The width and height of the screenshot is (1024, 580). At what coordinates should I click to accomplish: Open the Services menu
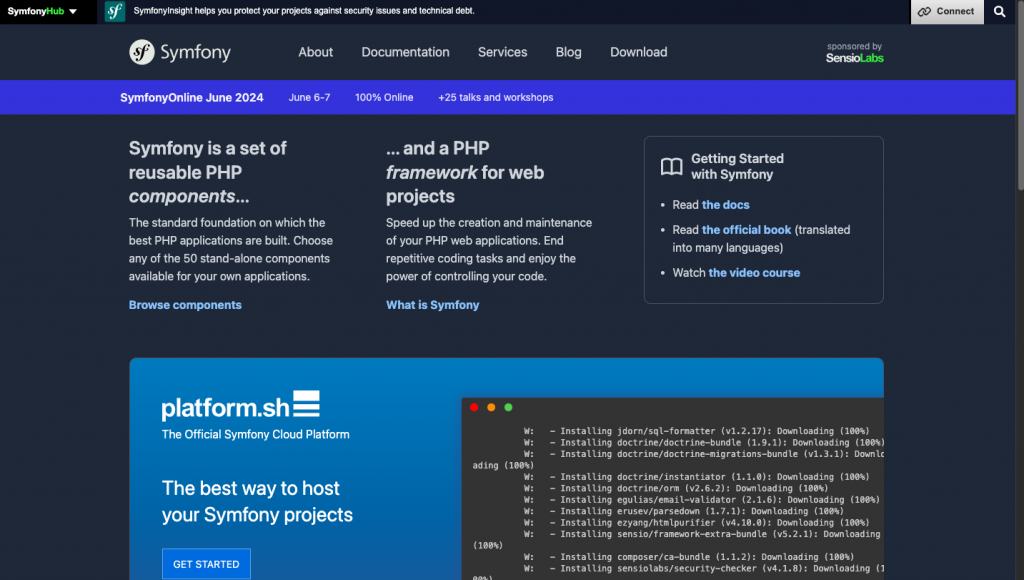coord(502,52)
